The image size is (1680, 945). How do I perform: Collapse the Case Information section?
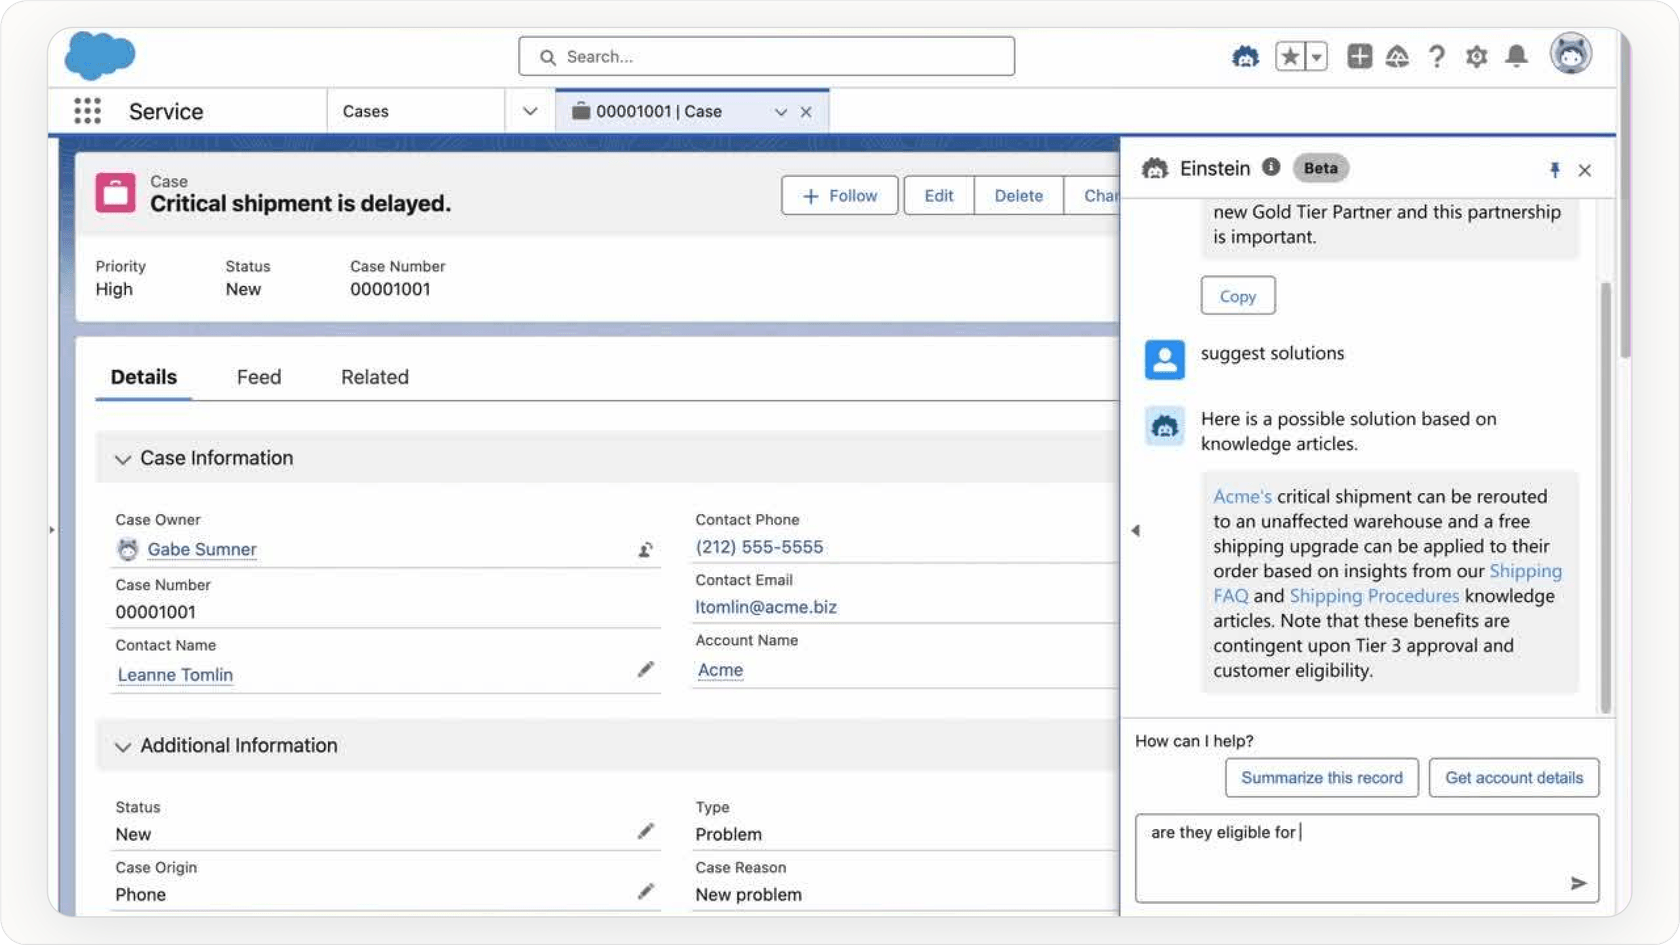click(123, 459)
